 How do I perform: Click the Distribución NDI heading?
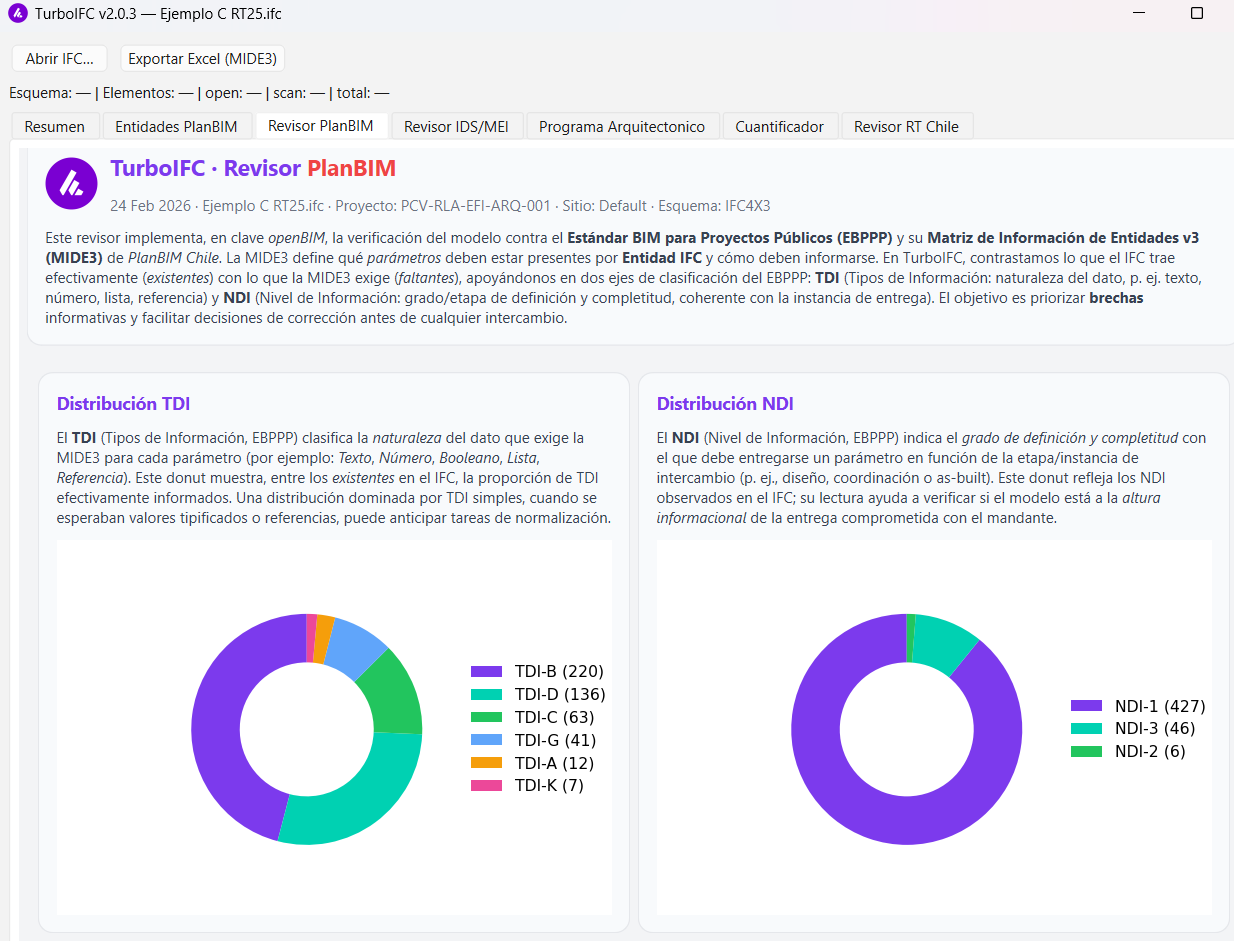pyautogui.click(x=723, y=404)
